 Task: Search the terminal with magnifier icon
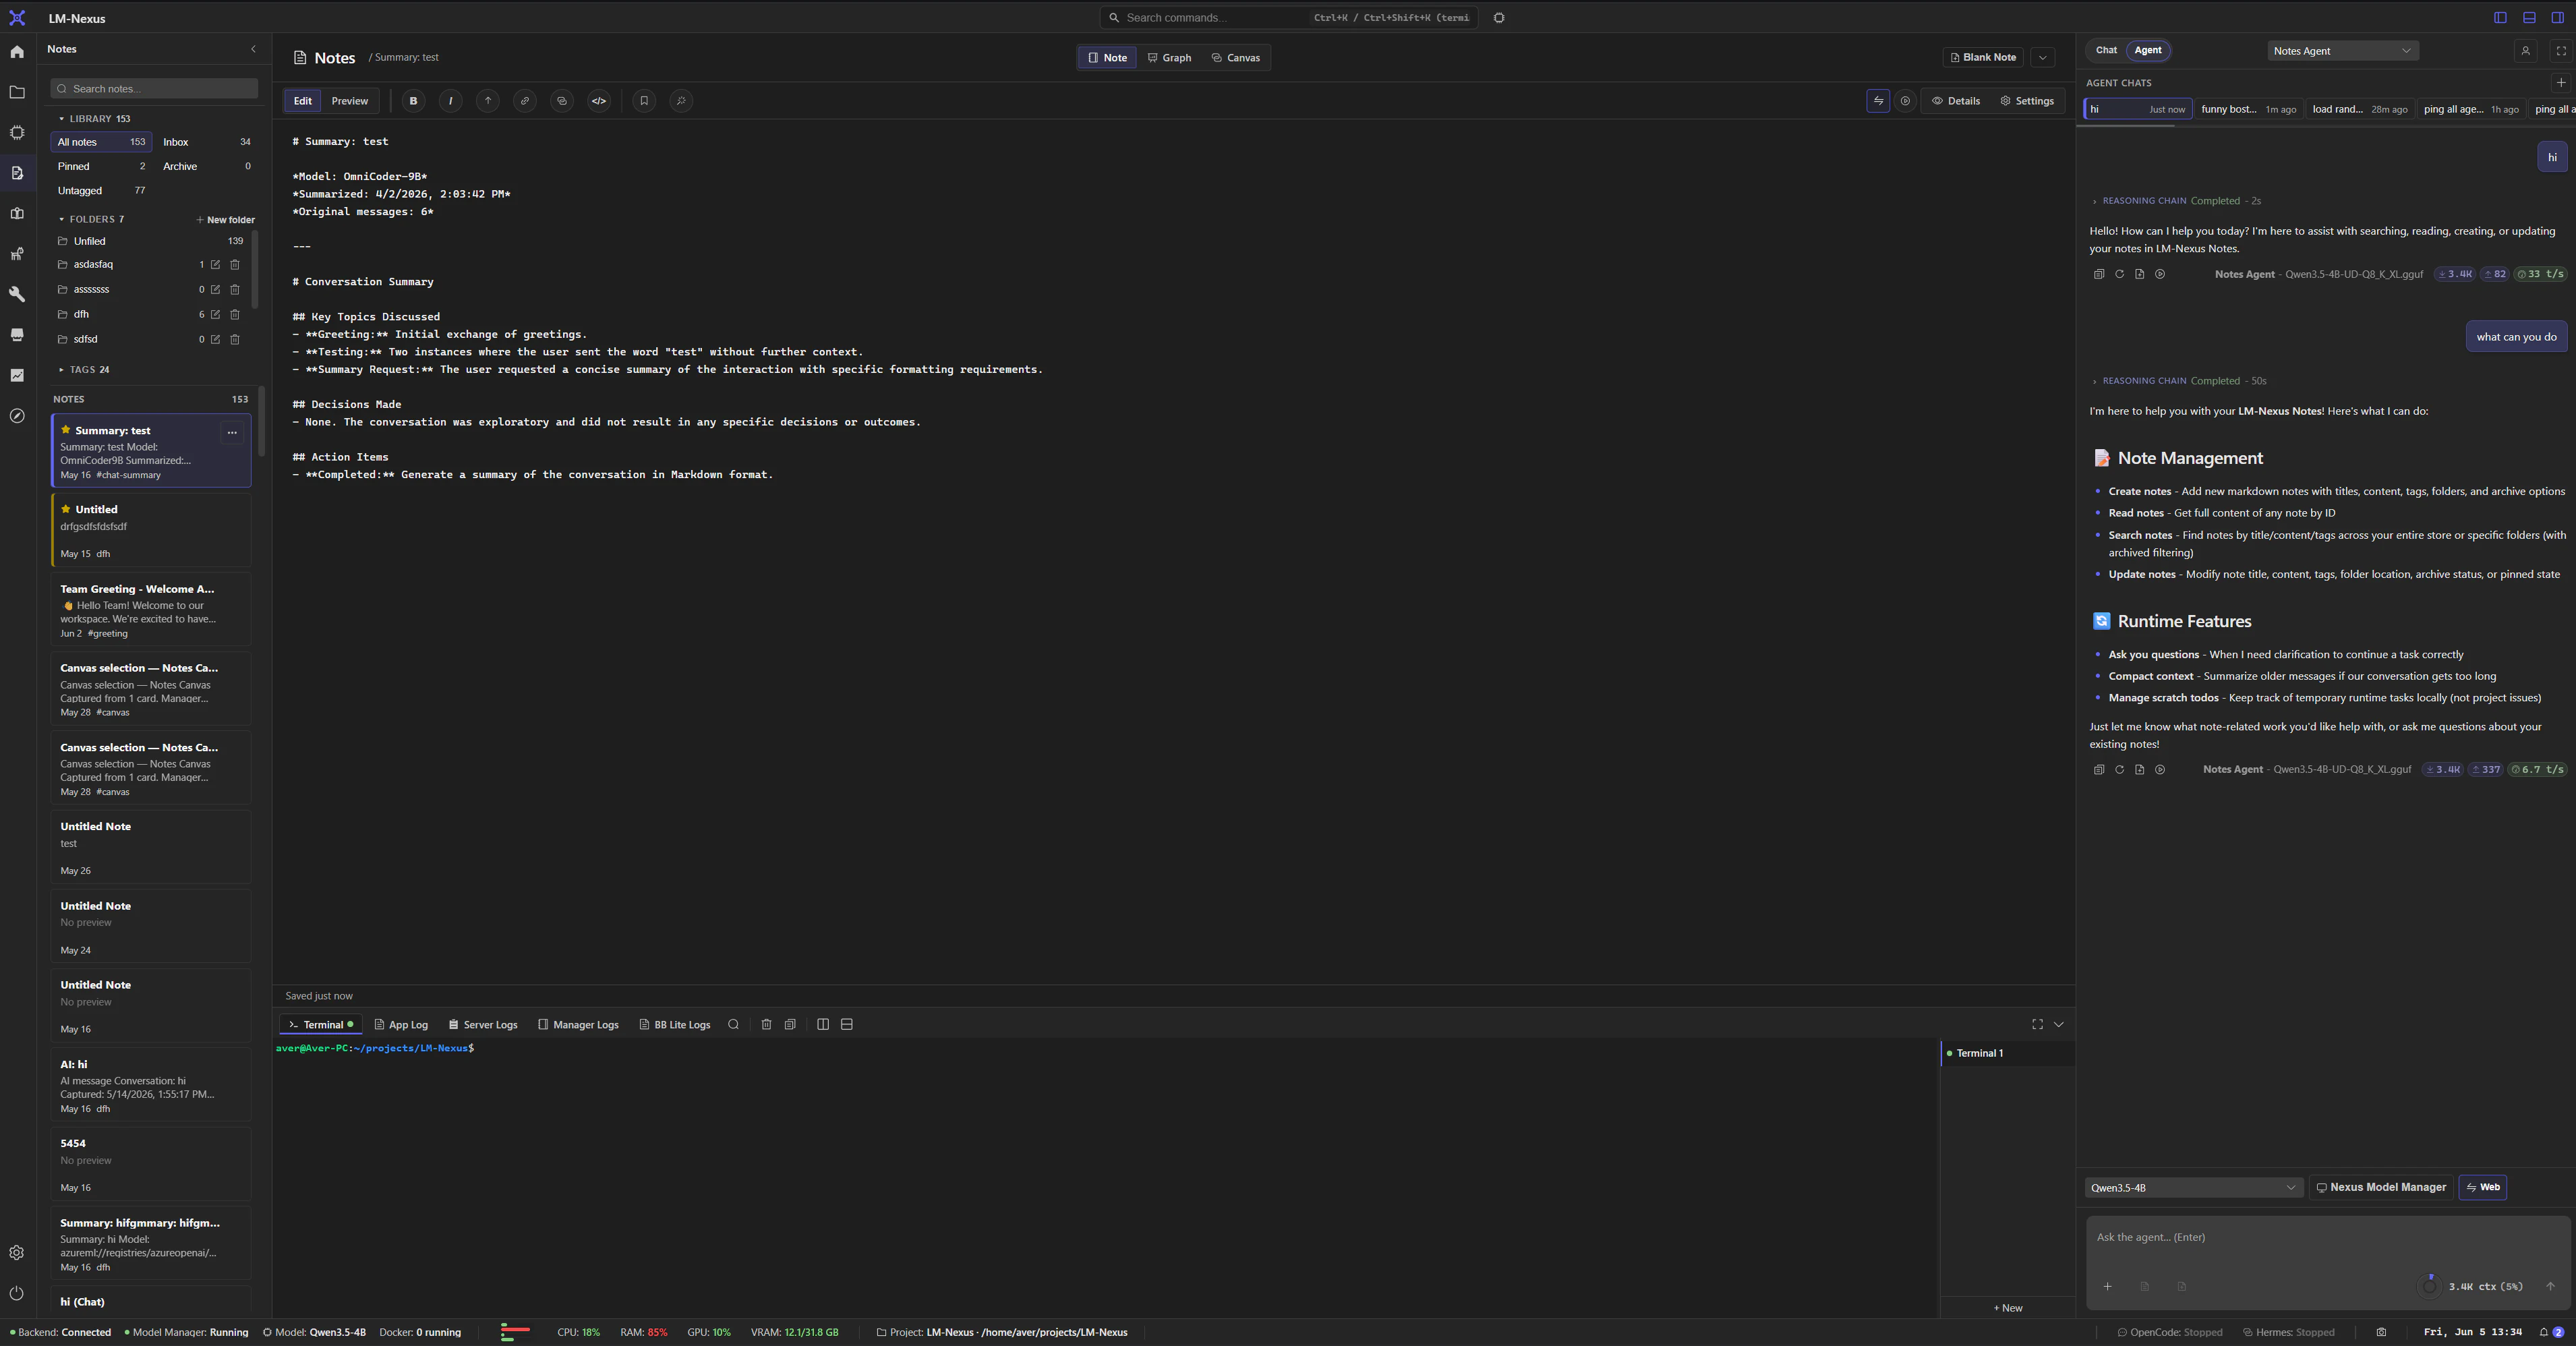(x=733, y=1025)
